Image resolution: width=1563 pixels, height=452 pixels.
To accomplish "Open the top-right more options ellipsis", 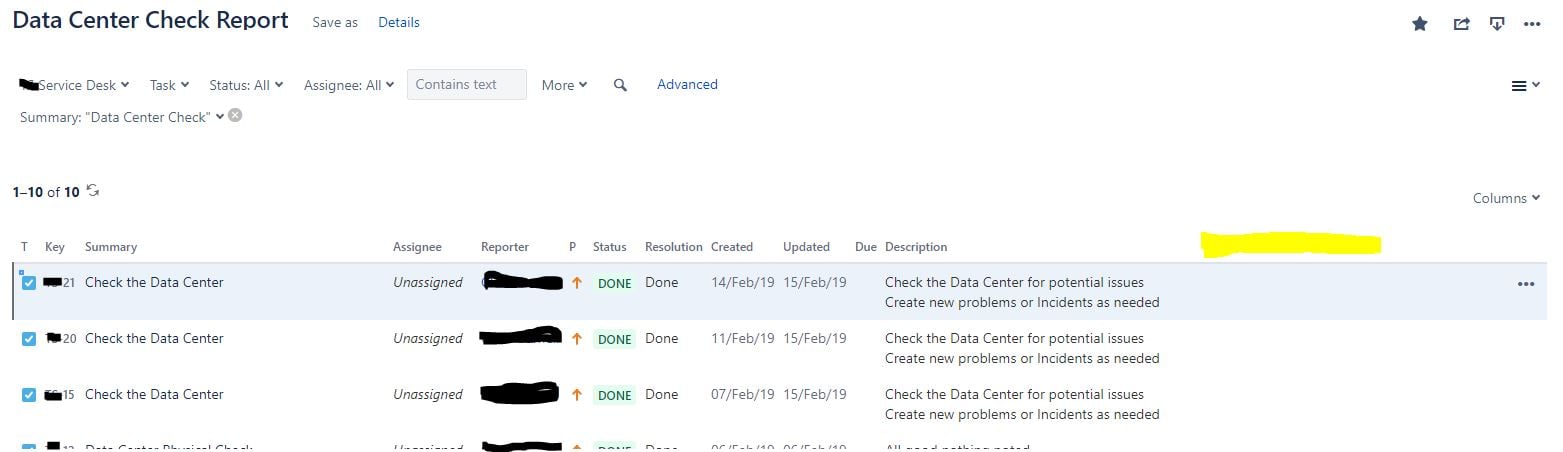I will pyautogui.click(x=1532, y=24).
